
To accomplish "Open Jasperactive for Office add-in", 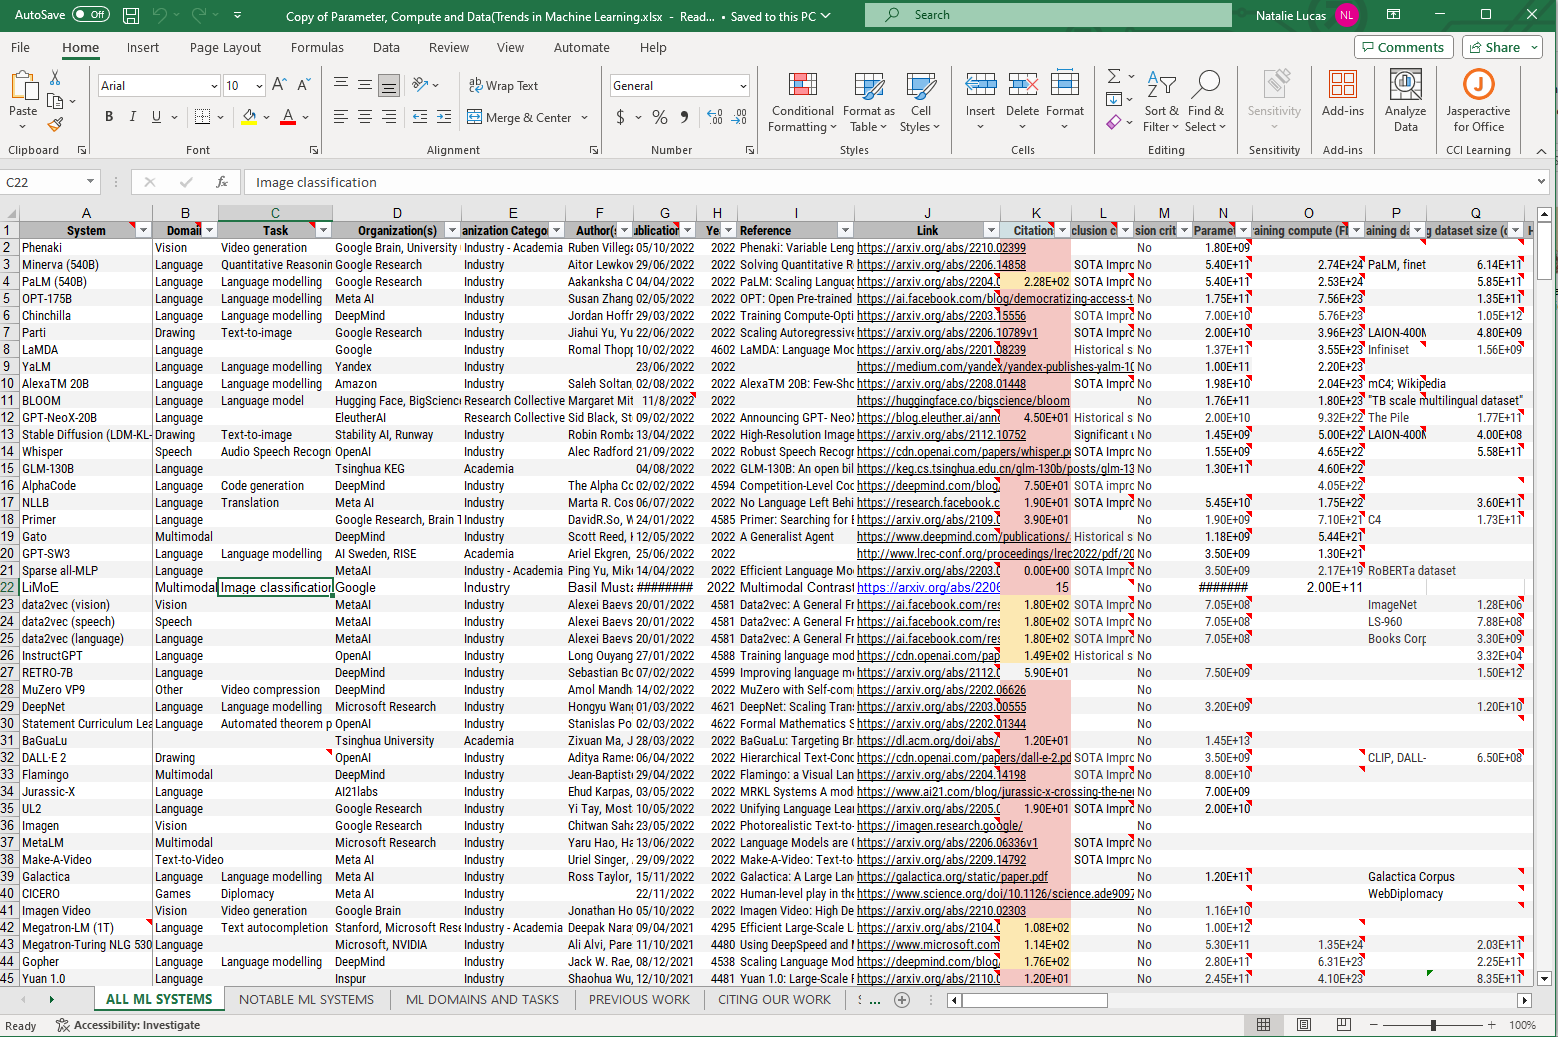I will click(x=1478, y=101).
